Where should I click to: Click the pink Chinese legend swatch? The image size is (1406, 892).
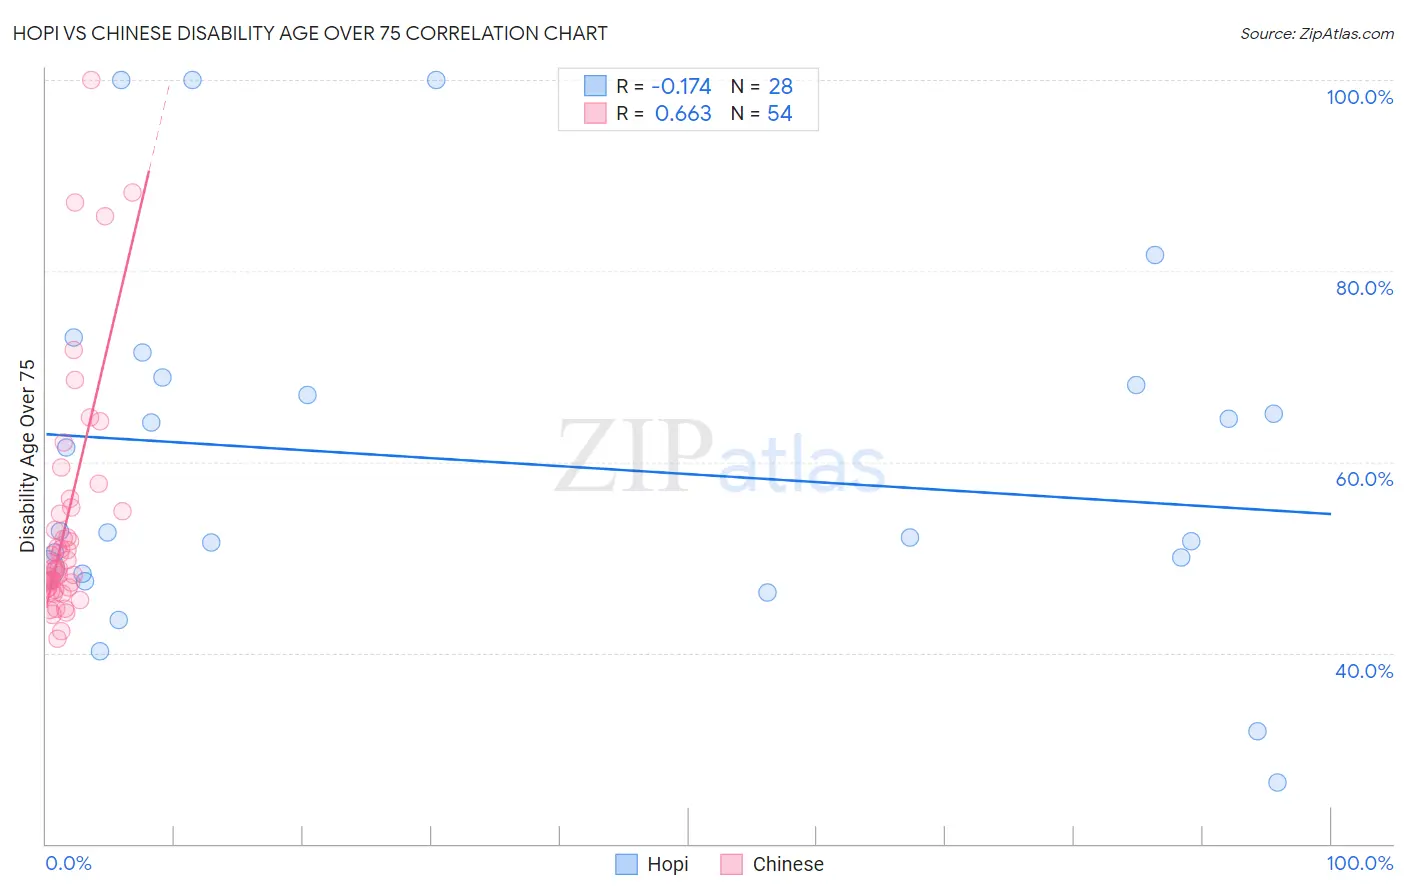click(x=732, y=864)
